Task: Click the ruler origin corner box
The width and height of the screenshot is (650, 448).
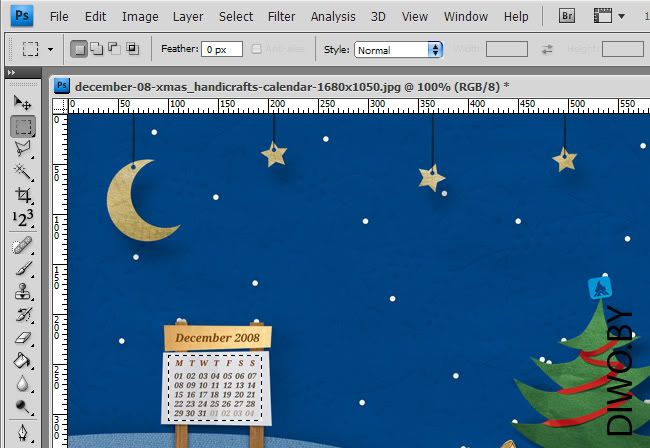Action: 61,106
